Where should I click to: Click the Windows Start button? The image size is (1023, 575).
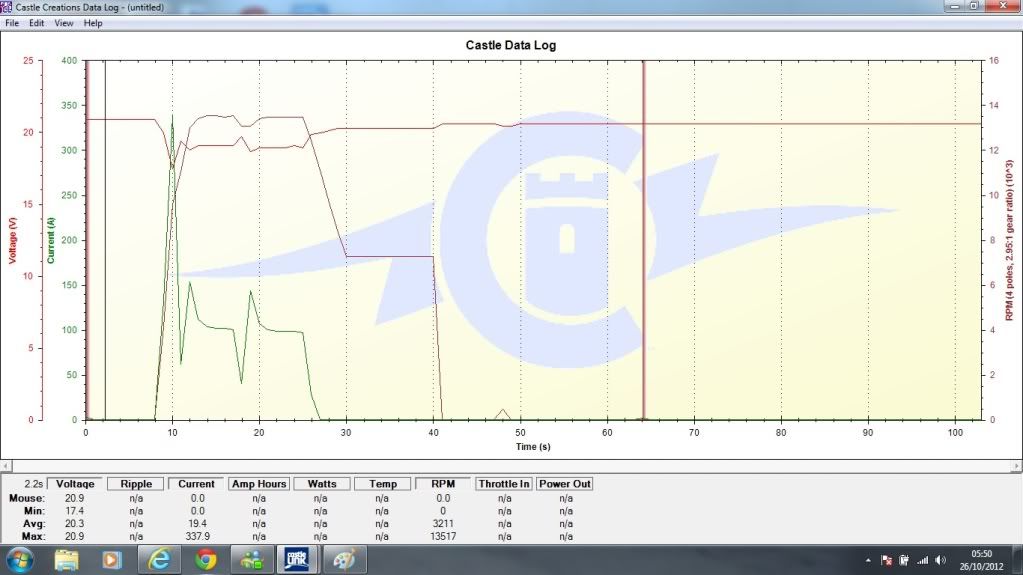20,560
